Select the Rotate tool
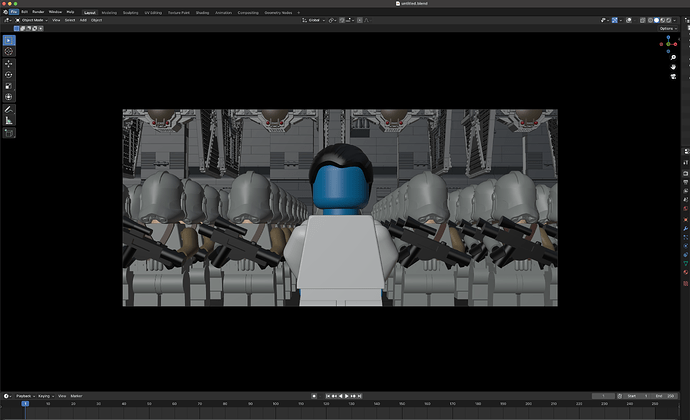Viewport: 690px width, 420px height. pyautogui.click(x=9, y=75)
